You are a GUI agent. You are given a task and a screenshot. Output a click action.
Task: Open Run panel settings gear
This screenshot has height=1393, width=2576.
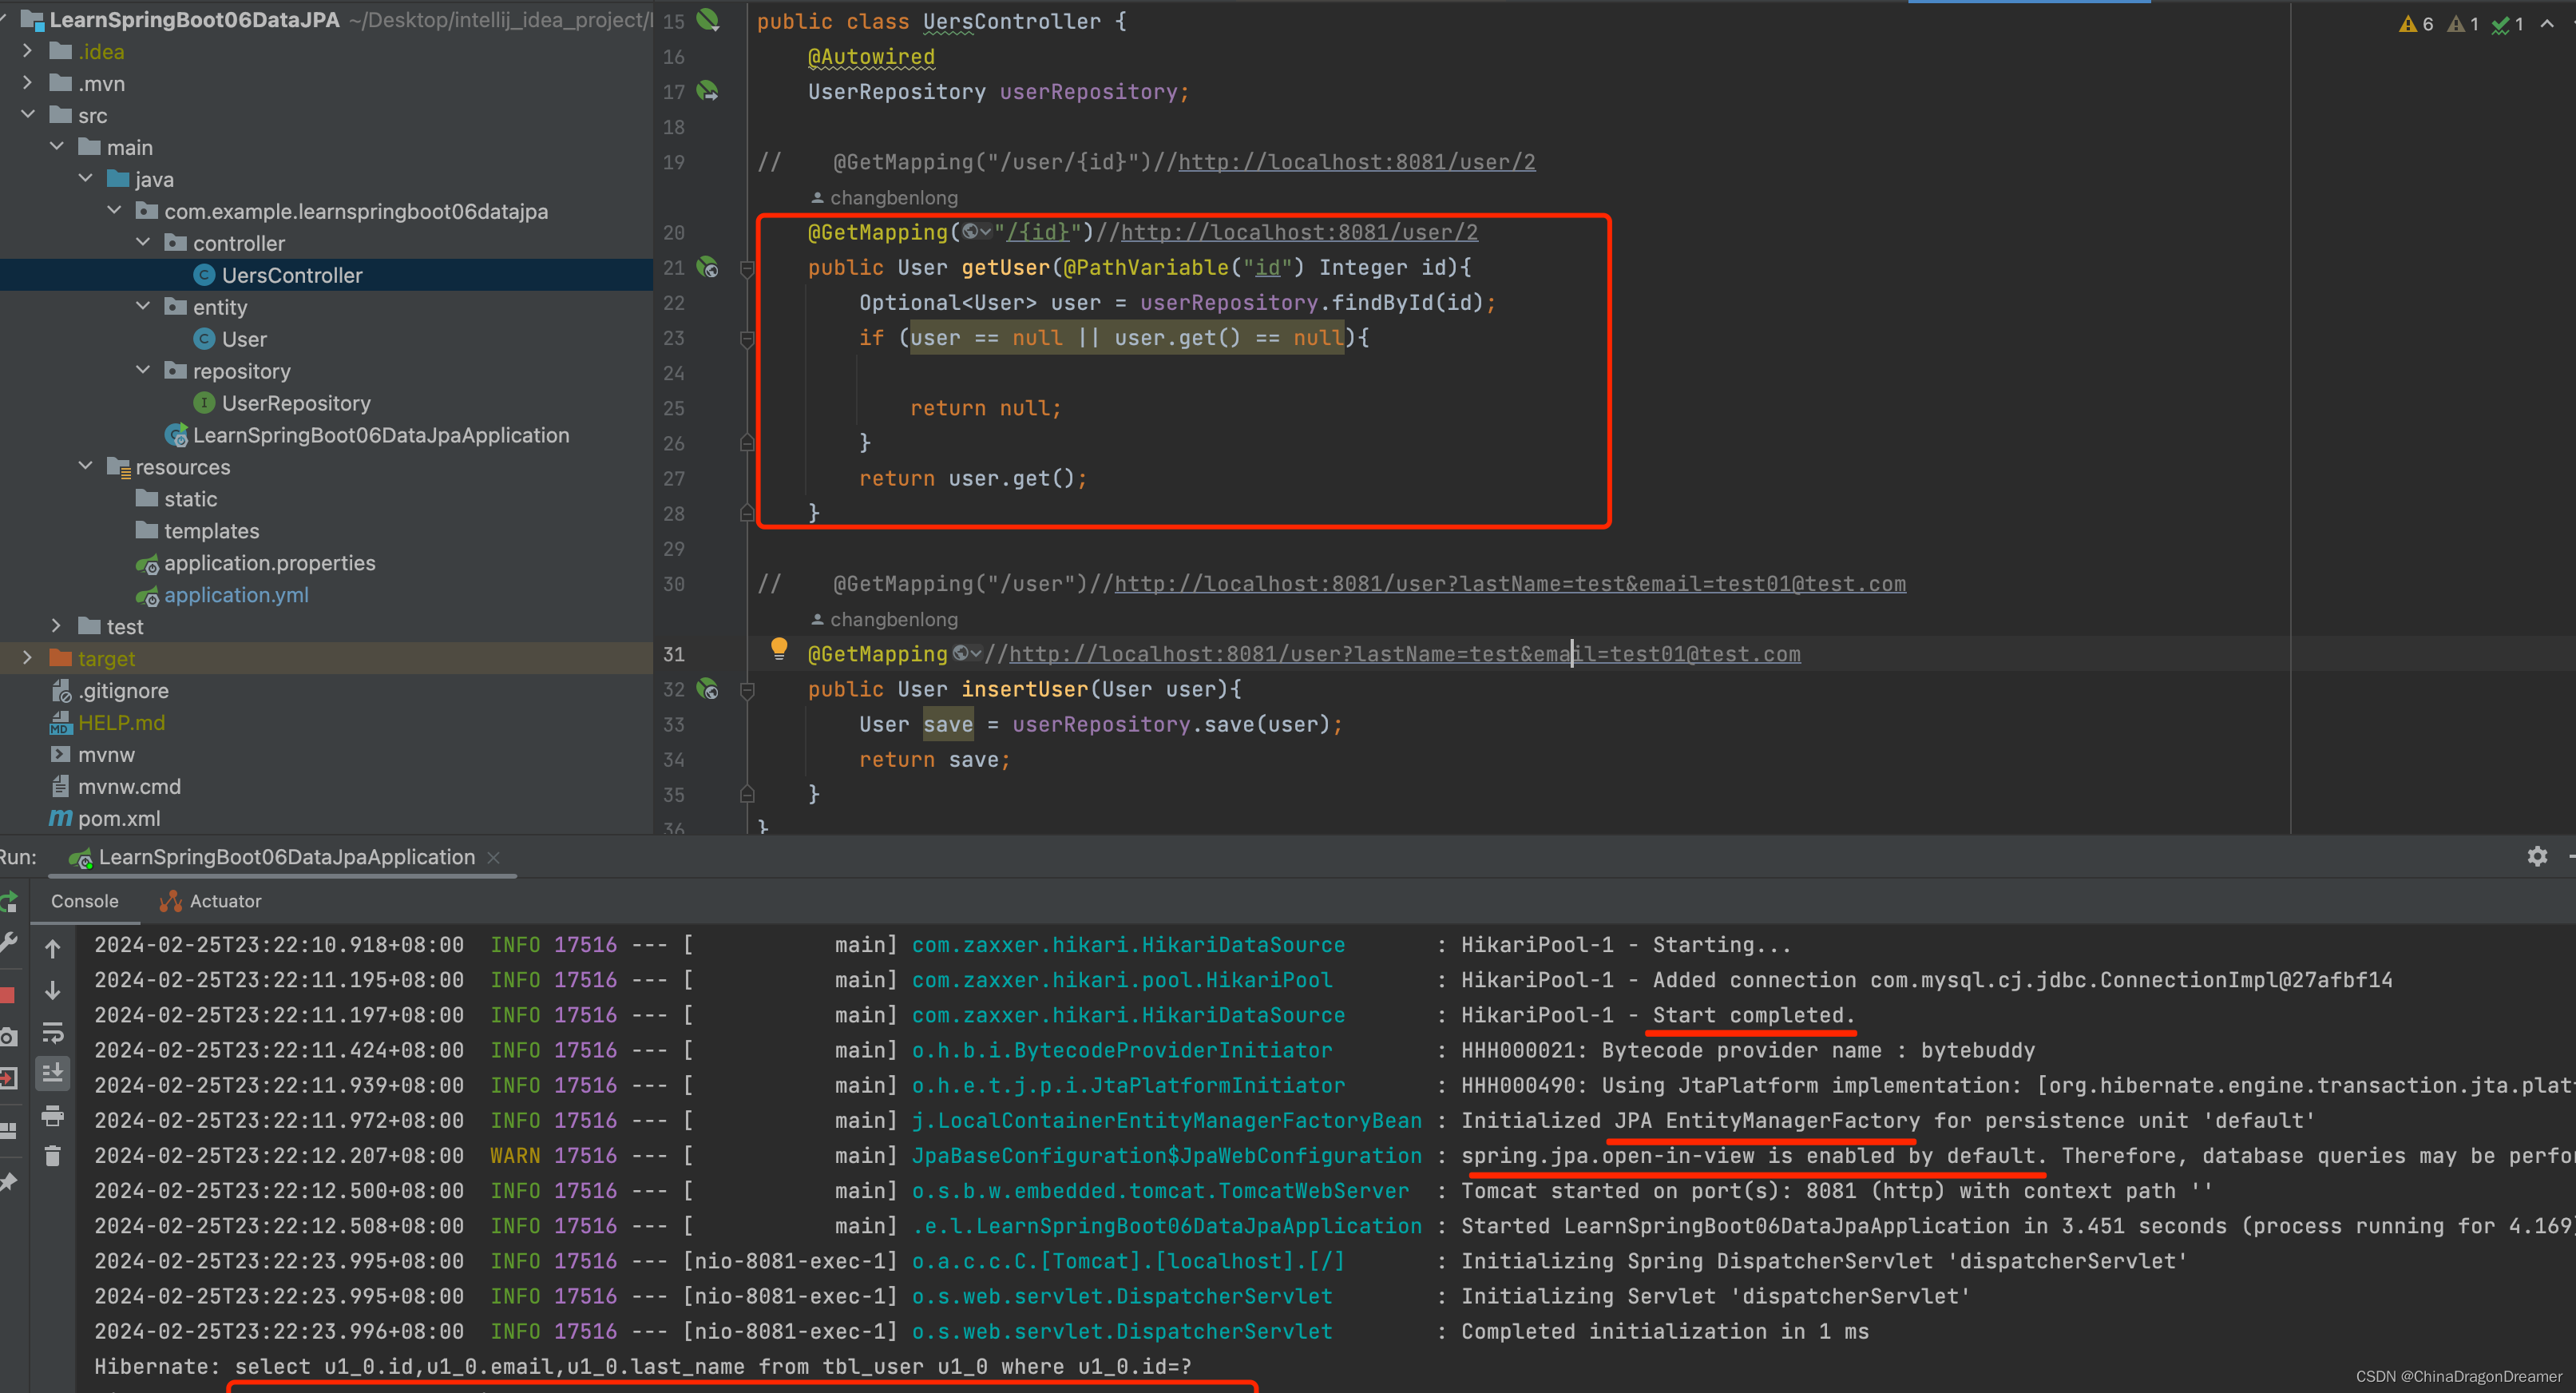(x=2537, y=856)
